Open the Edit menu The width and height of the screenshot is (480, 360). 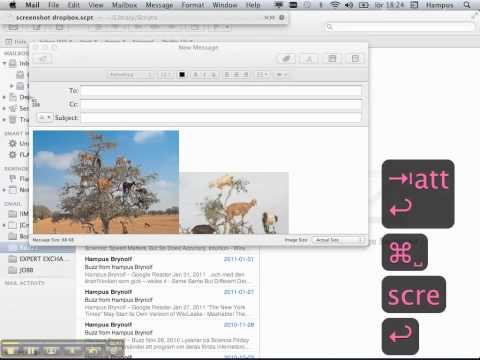tap(73, 5)
